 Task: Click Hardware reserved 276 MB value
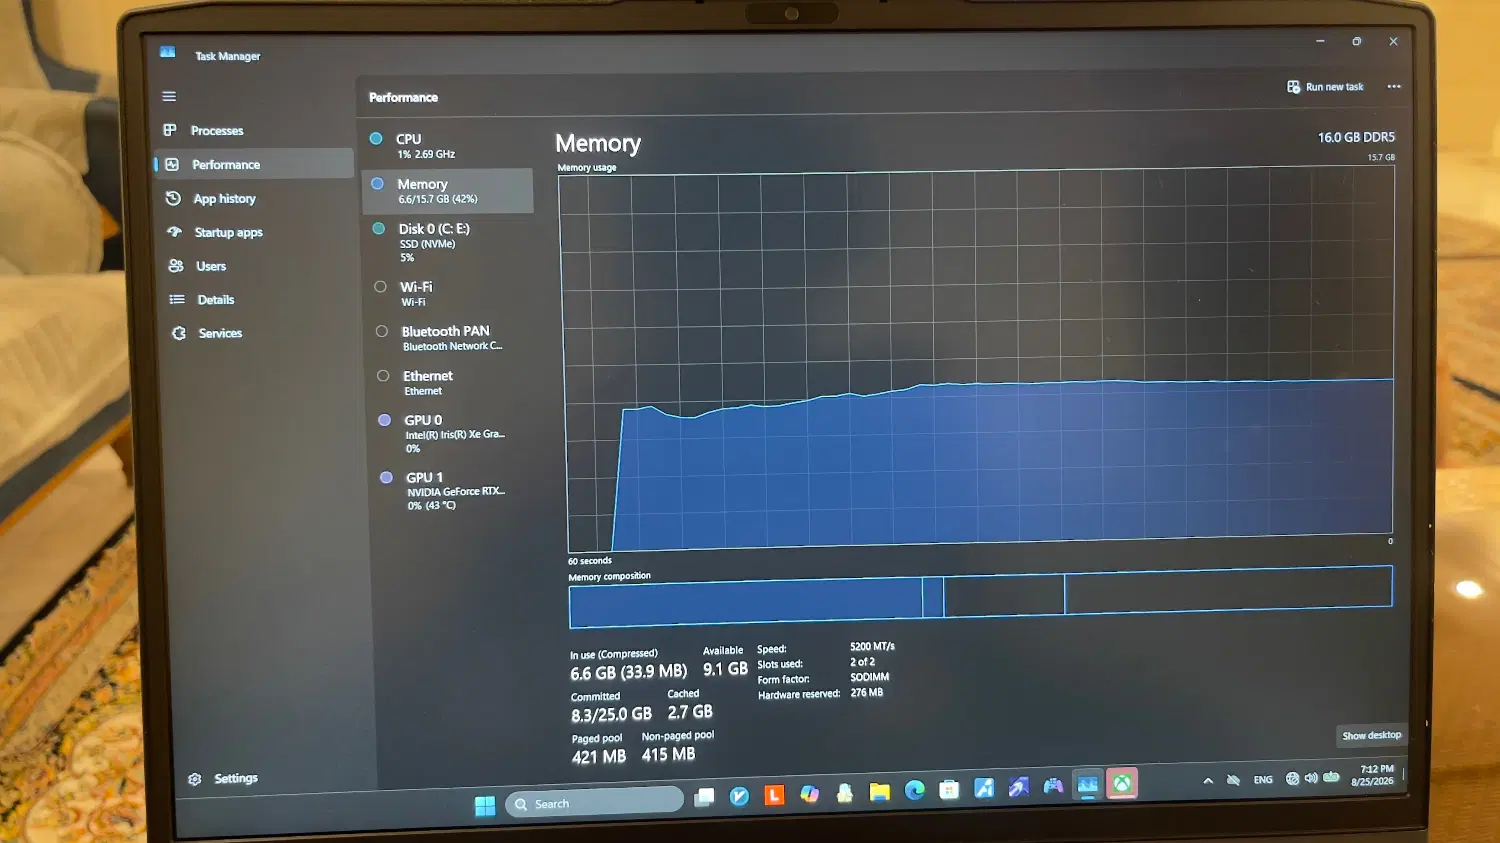pos(866,692)
